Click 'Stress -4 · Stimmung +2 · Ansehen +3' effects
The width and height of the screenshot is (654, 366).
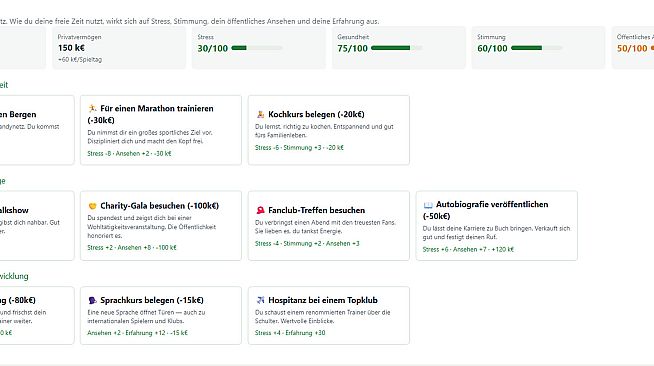coord(307,243)
